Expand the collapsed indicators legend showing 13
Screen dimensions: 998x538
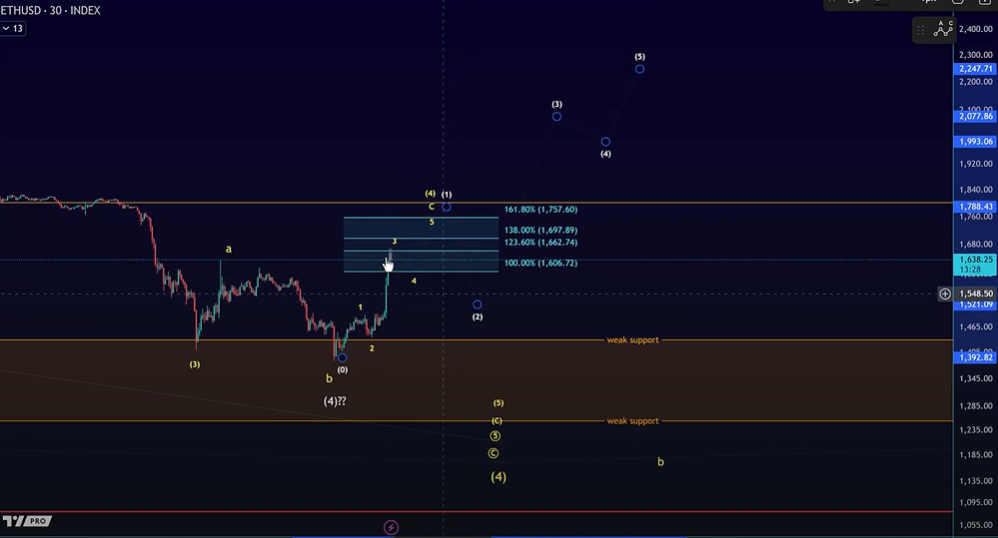click(13, 29)
